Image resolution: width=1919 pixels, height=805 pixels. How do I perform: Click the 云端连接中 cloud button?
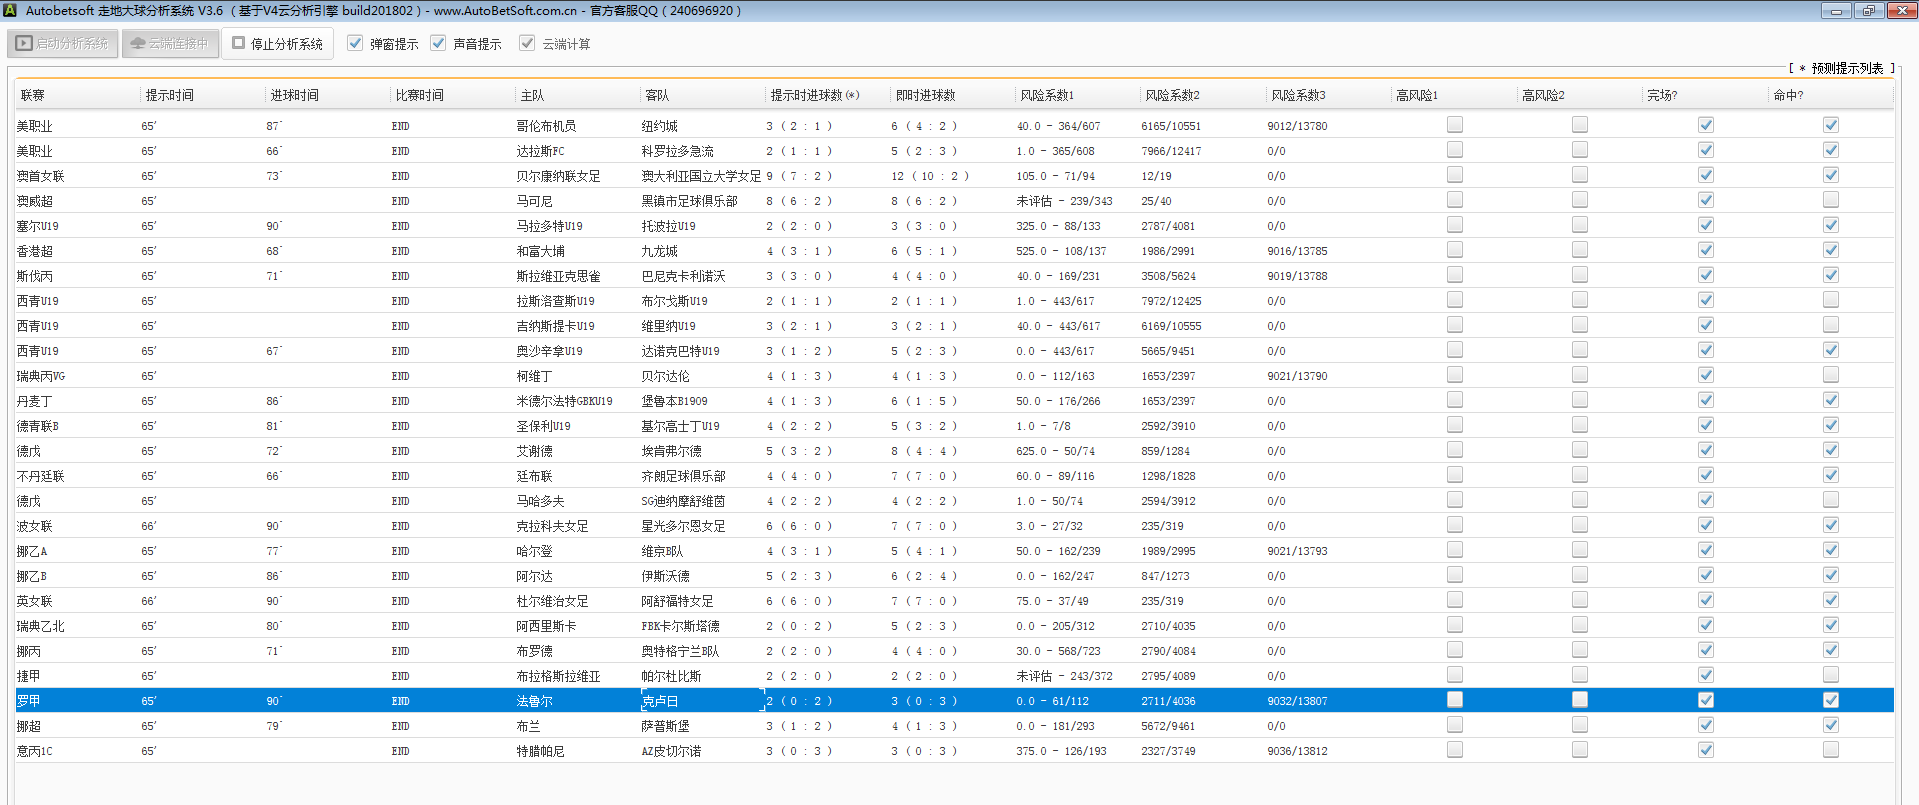coord(170,44)
